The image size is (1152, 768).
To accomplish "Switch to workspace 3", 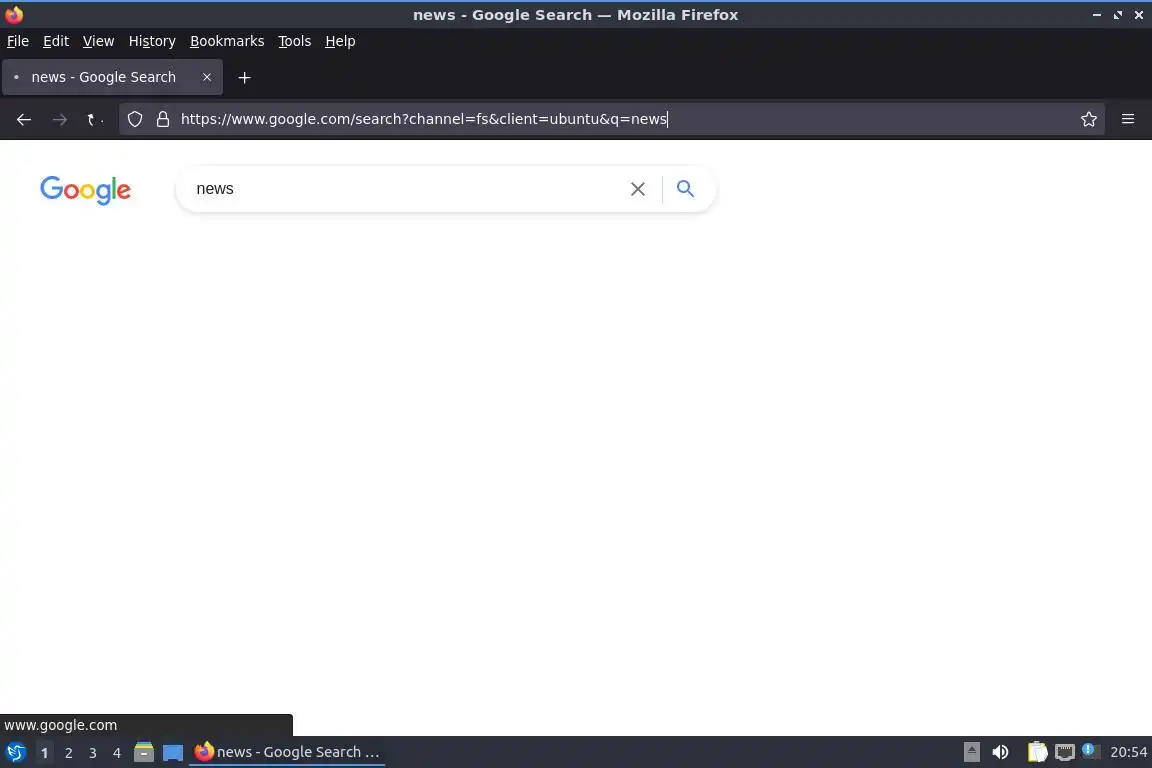I will click(93, 753).
